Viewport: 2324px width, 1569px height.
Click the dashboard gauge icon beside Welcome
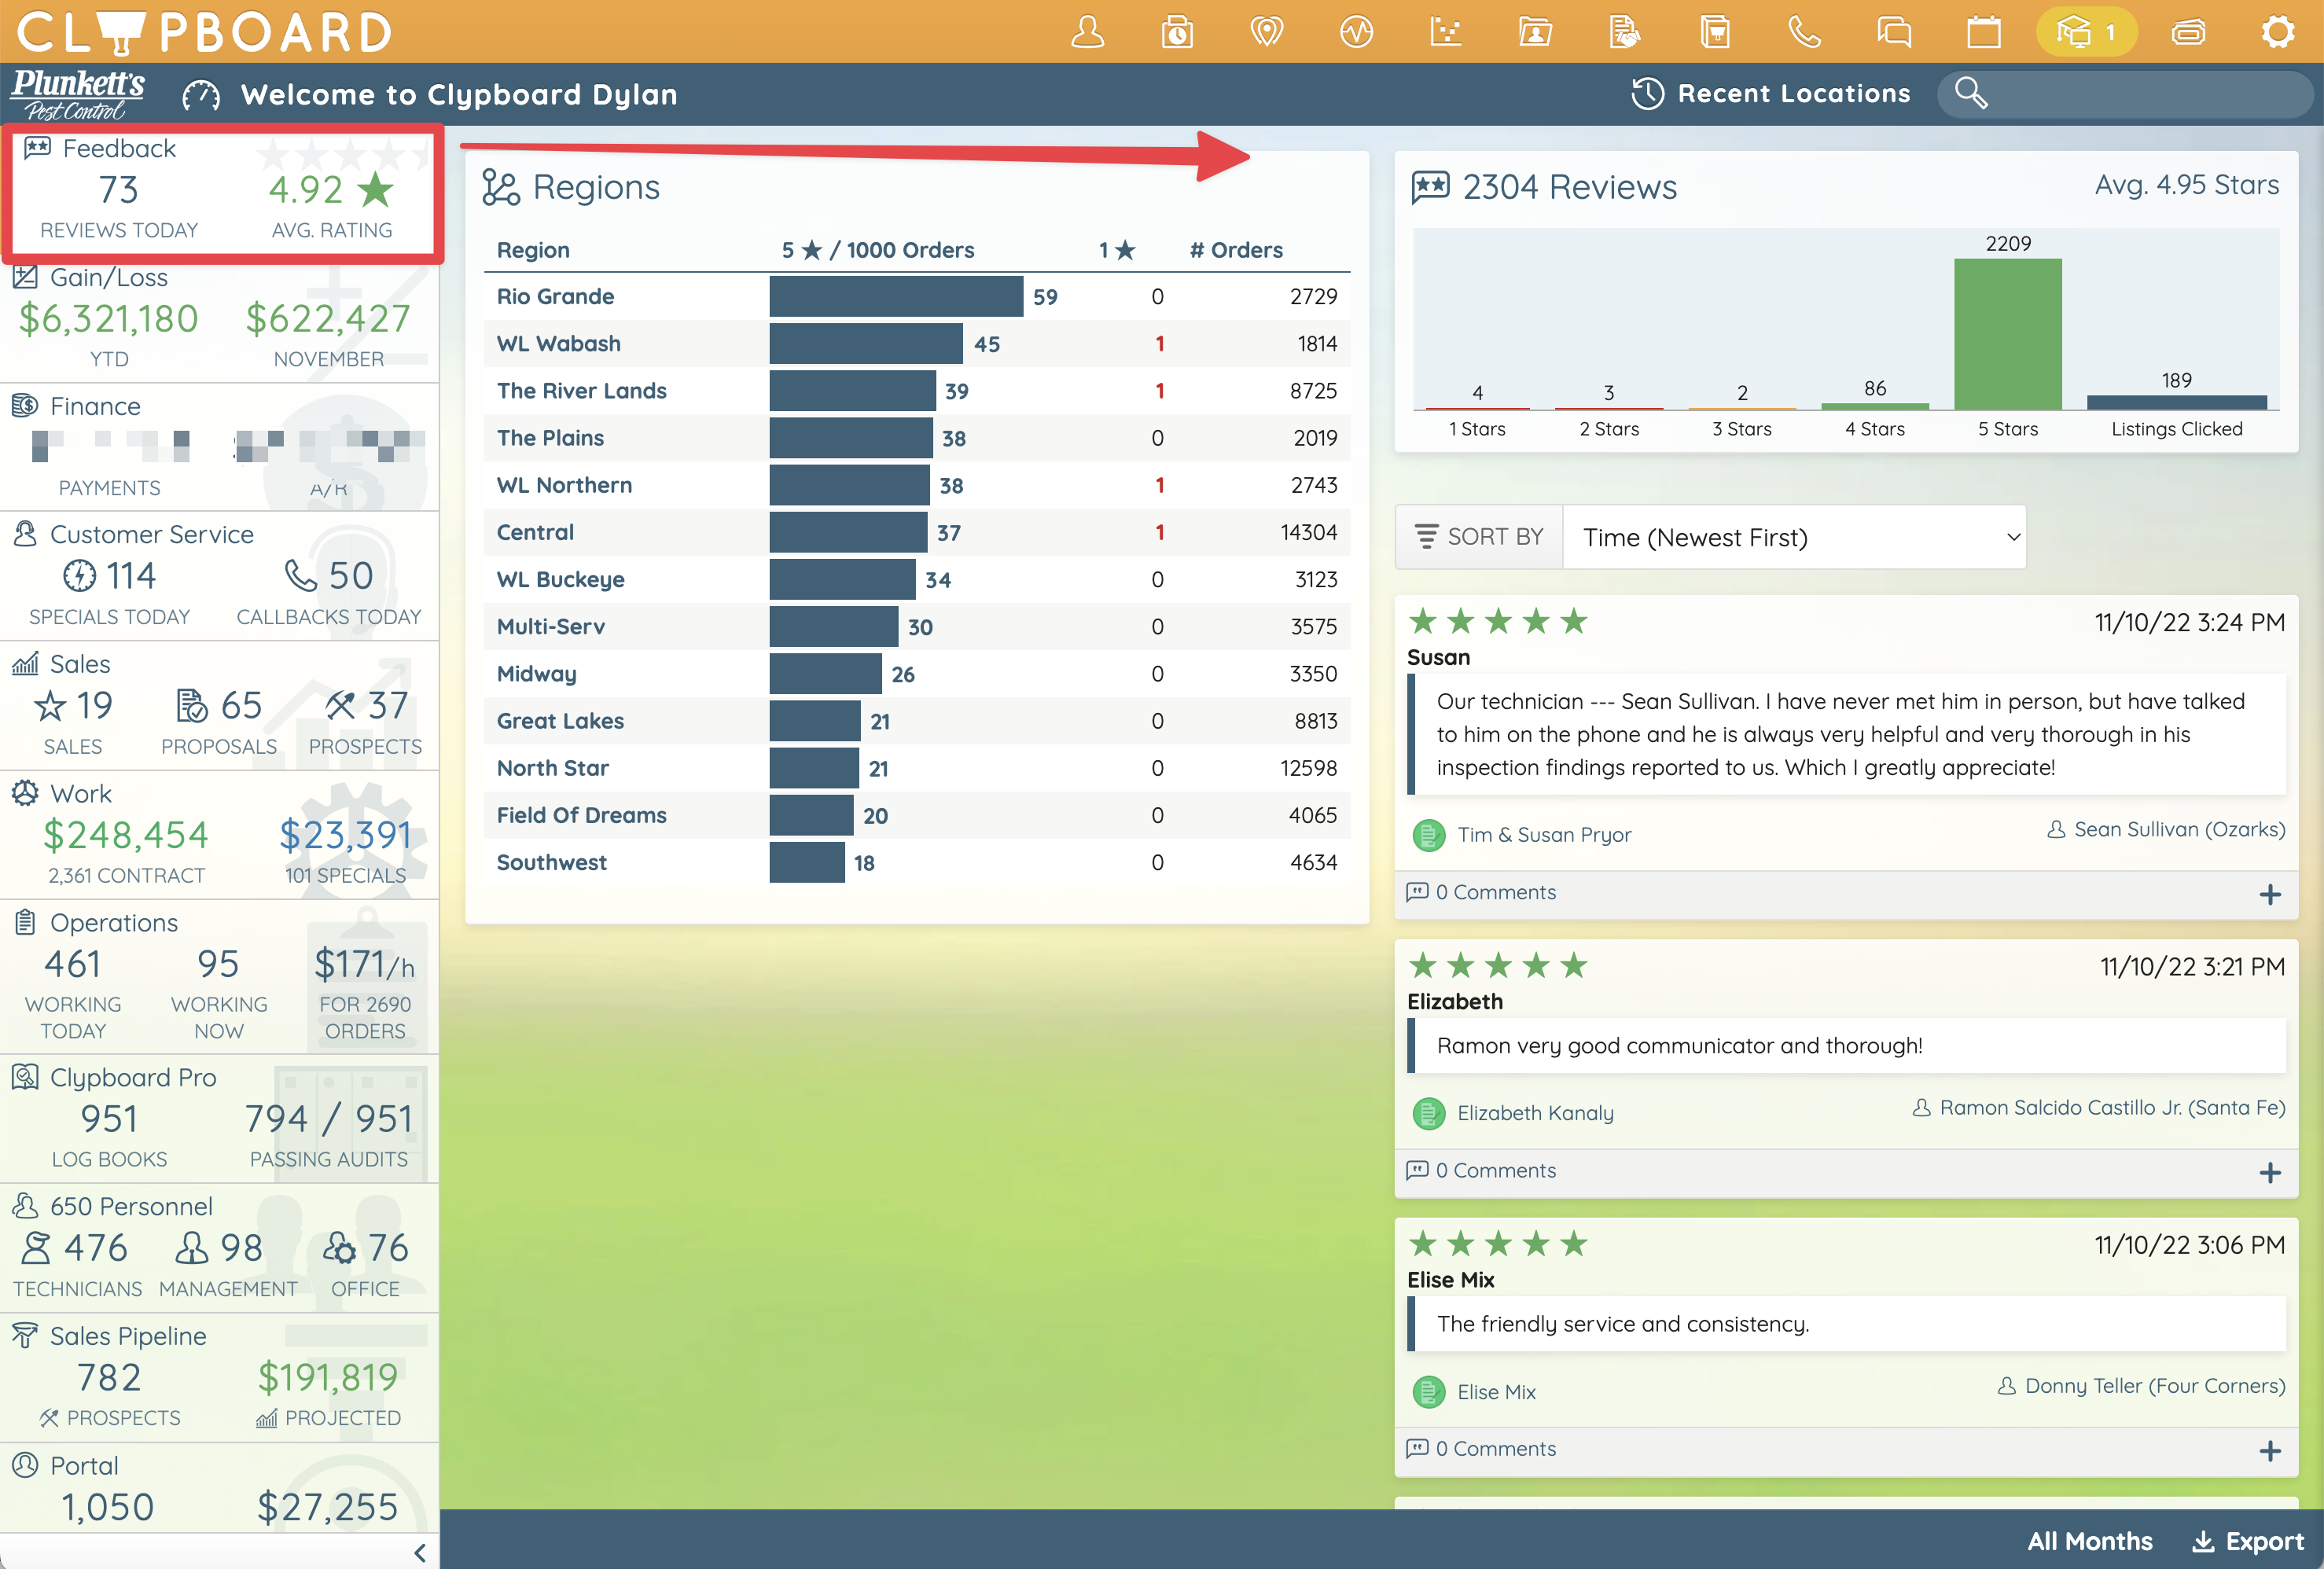201,96
